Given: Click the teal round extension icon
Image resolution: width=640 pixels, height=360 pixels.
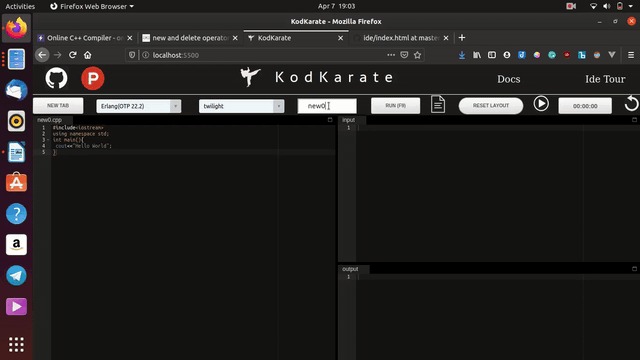Looking at the screenshot, I should pyautogui.click(x=552, y=55).
